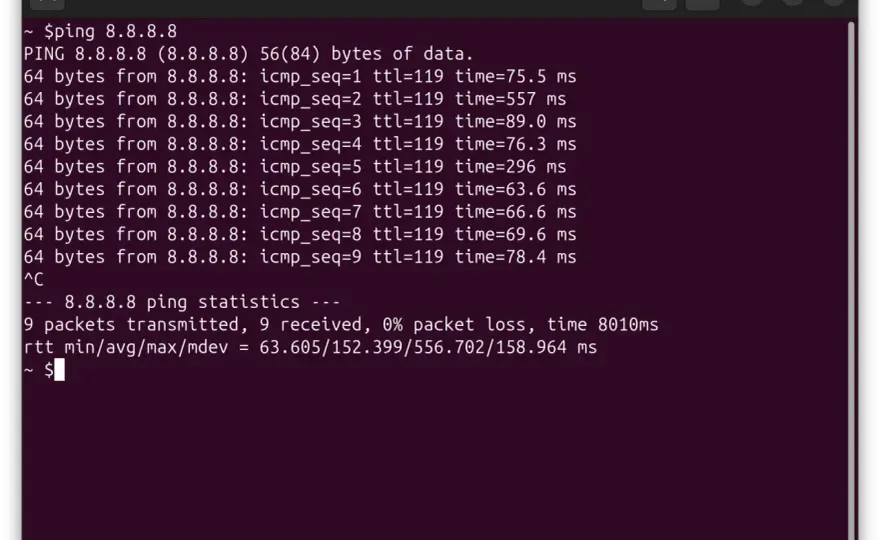Click the 'rtt min/avg/max/mdev' result line
Image resolution: width=880 pixels, height=540 pixels.
(310, 347)
